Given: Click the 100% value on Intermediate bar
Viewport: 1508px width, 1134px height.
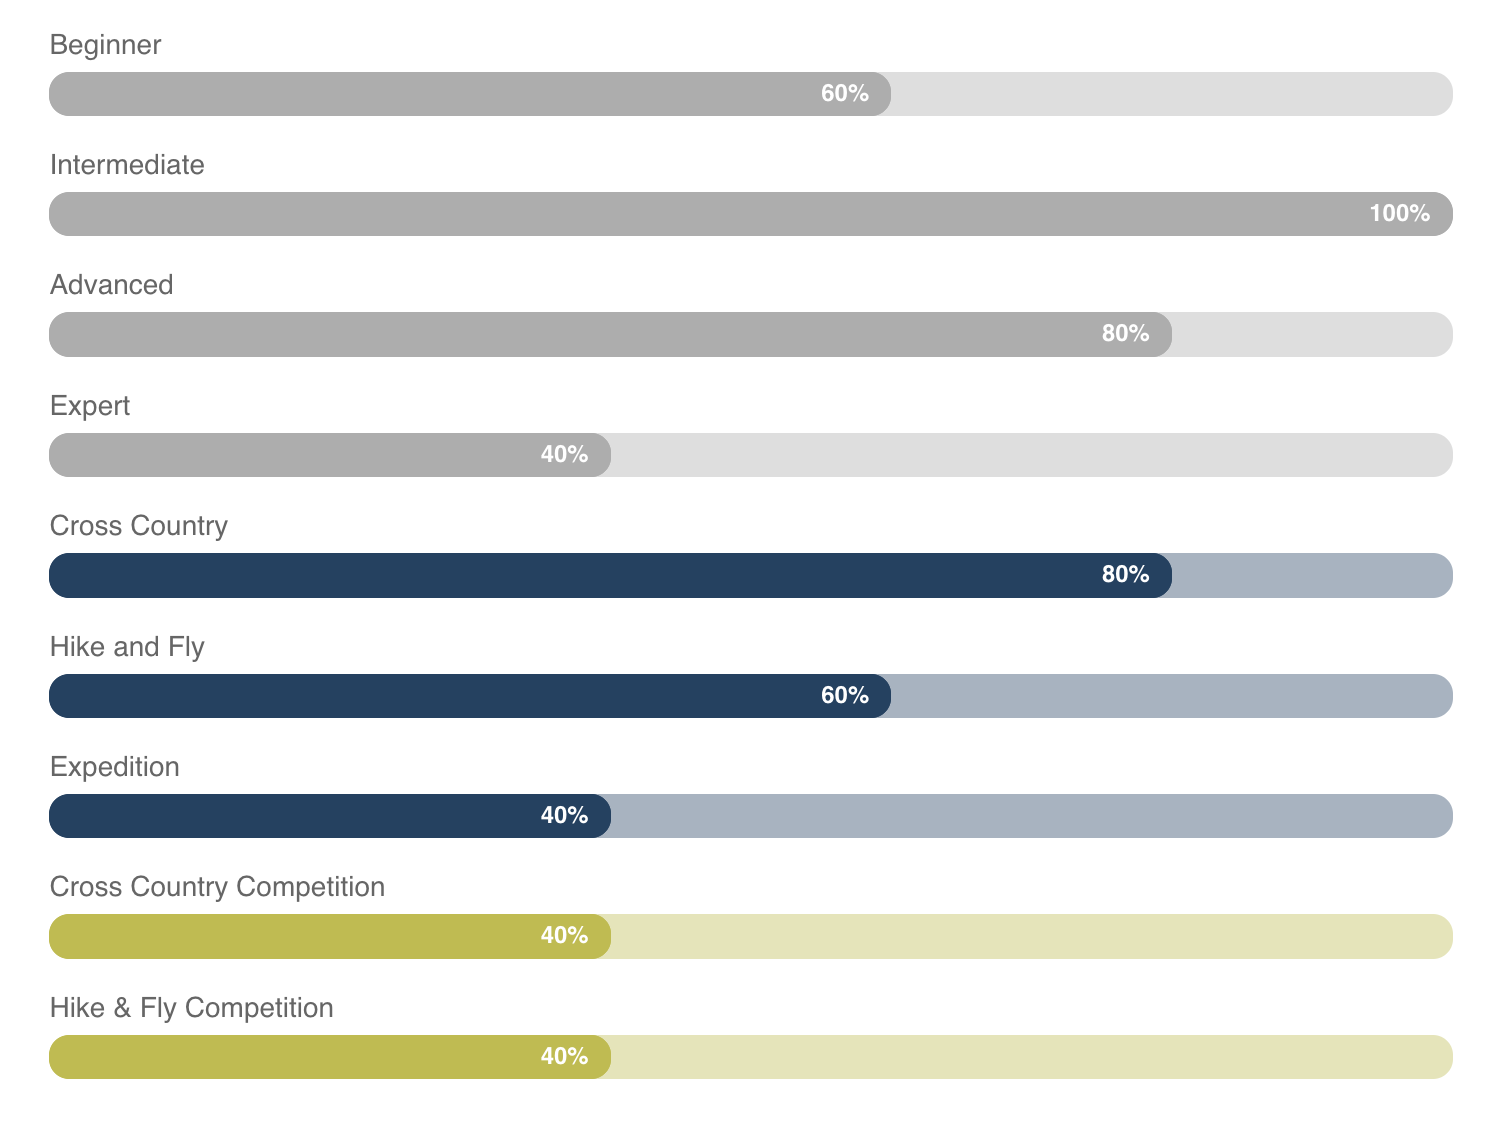Looking at the screenshot, I should pyautogui.click(x=1399, y=214).
